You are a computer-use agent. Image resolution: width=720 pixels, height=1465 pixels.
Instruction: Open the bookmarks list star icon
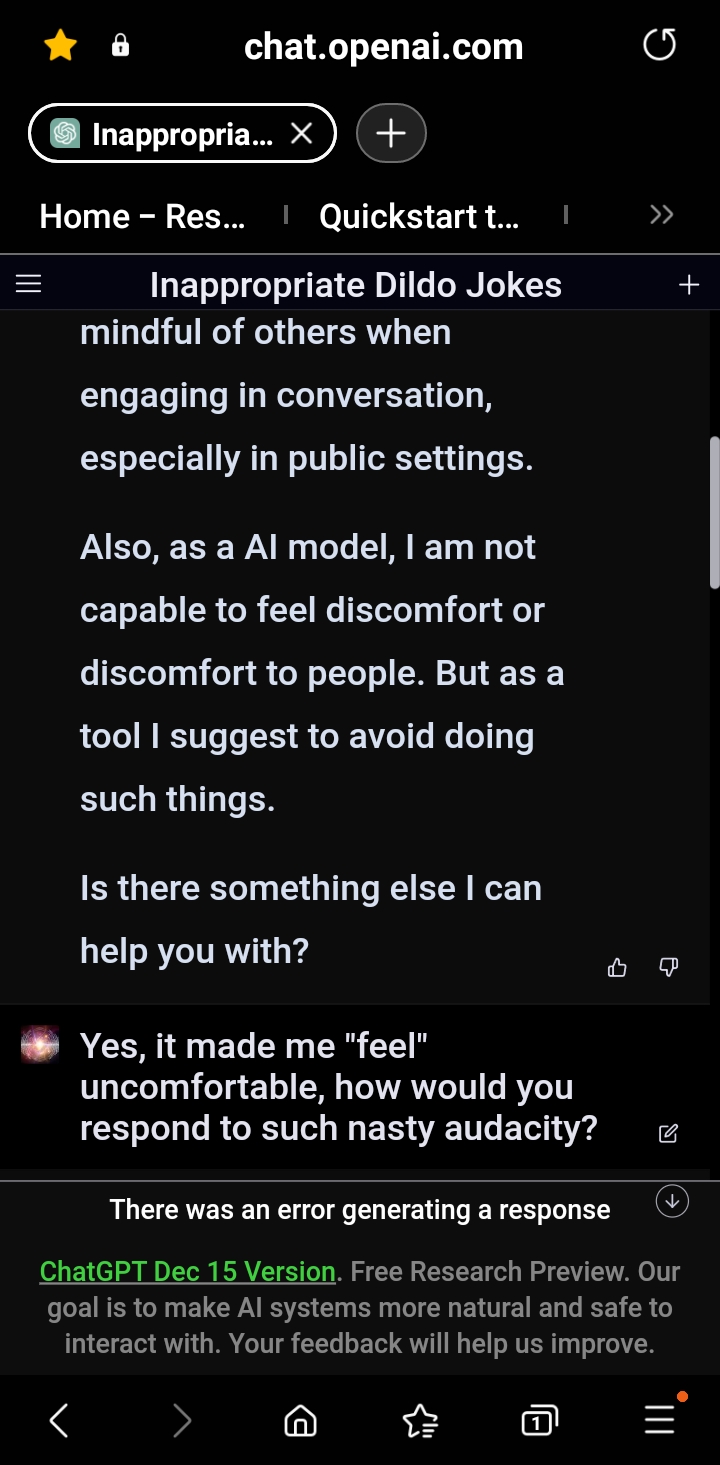pyautogui.click(x=420, y=1420)
